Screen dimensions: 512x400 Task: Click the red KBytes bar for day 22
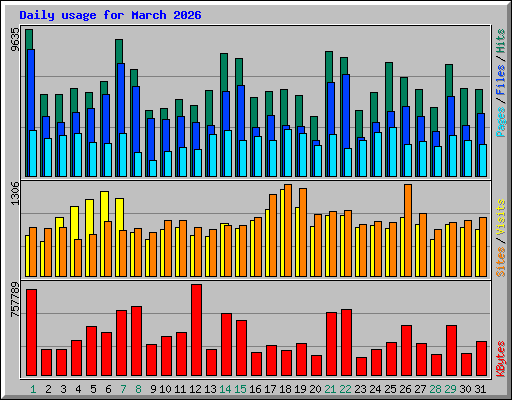tap(346, 343)
